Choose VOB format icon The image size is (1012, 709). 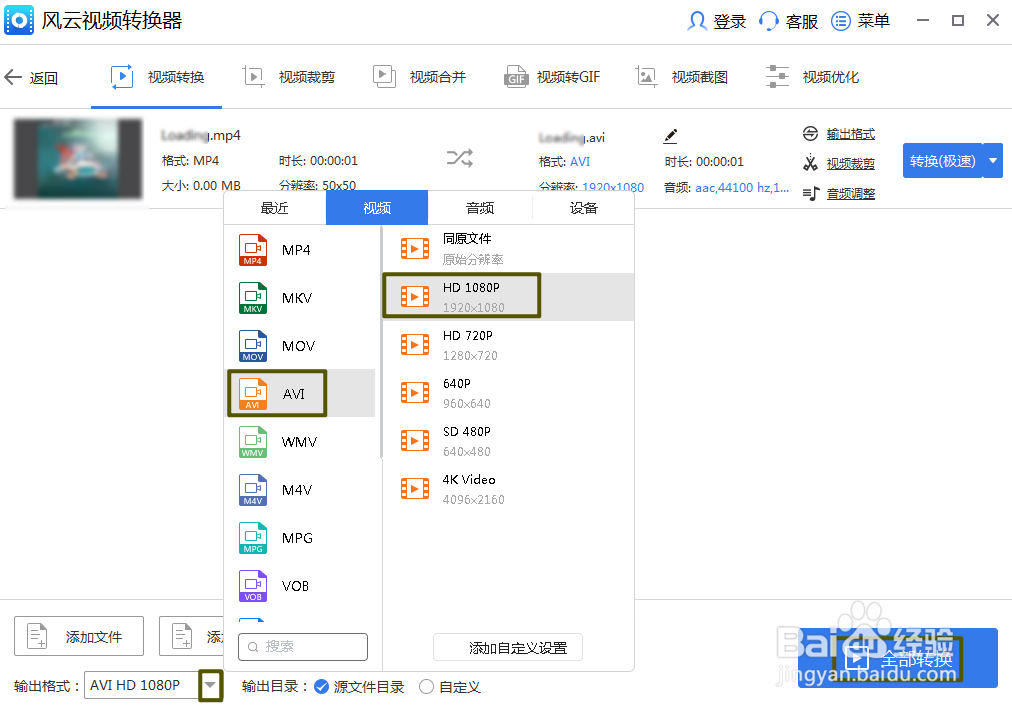(253, 586)
